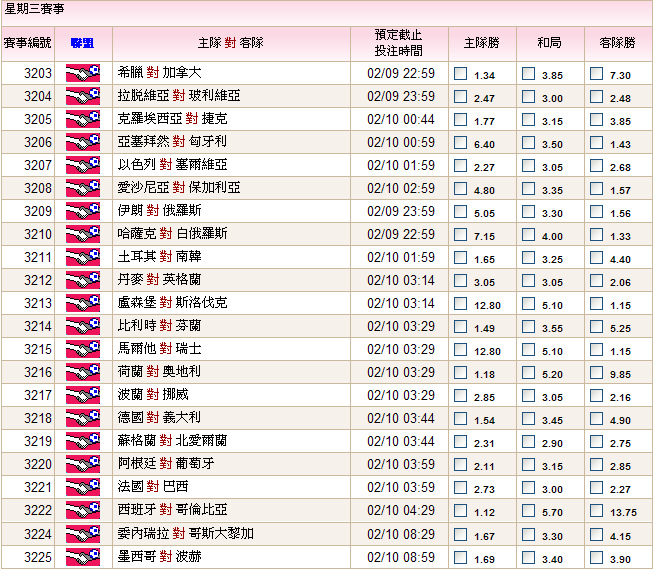
Task: Tick home win 2.31 for 蘇格蘭 對 北愛爾蘭
Action: click(460, 441)
